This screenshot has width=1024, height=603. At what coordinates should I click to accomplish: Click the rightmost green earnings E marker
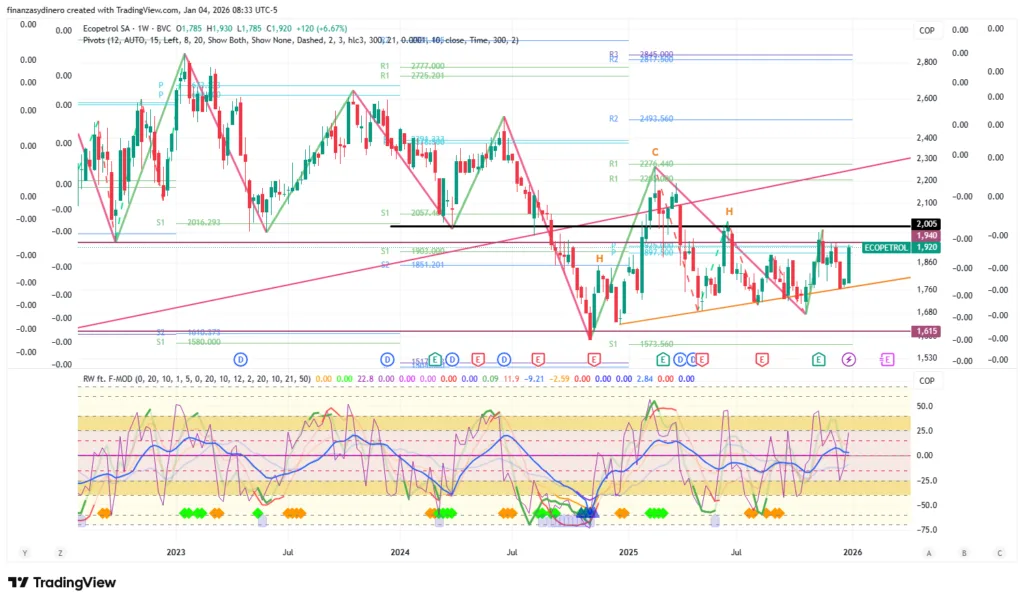(819, 359)
